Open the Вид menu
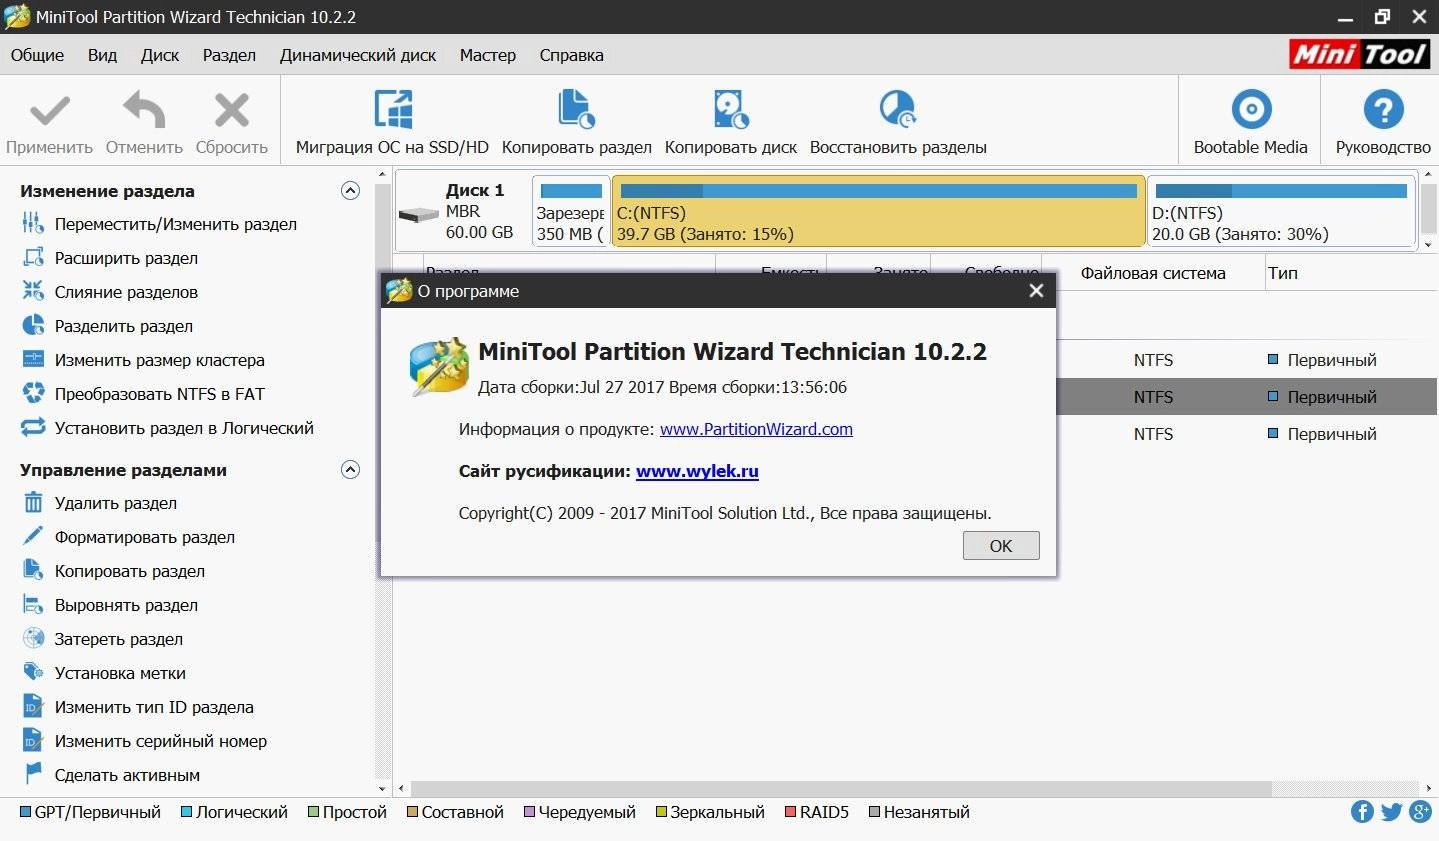This screenshot has height=841, width=1439. tap(102, 55)
